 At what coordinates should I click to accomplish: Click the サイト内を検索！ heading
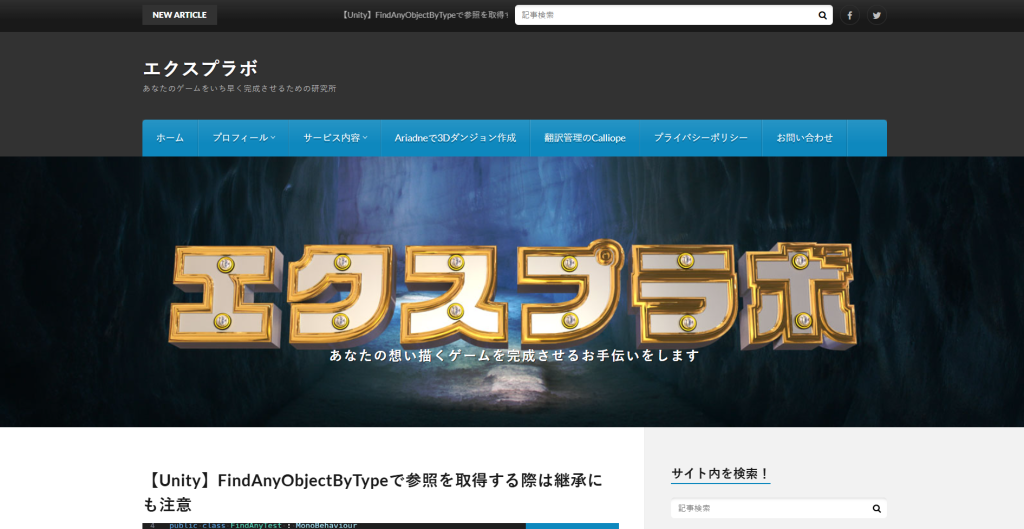coord(720,473)
